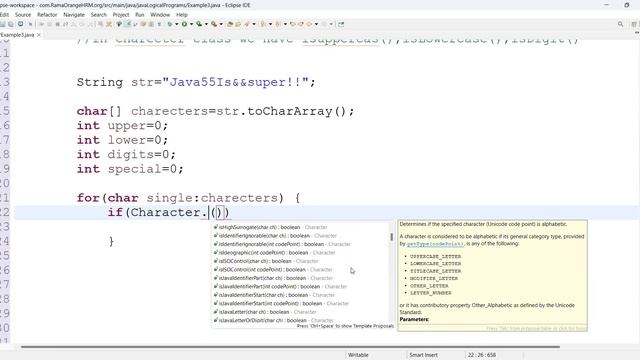This screenshot has height=360, width=640.
Task: Select the isJavaIdentifierPart(char ch) proposal
Action: [x=301, y=278]
